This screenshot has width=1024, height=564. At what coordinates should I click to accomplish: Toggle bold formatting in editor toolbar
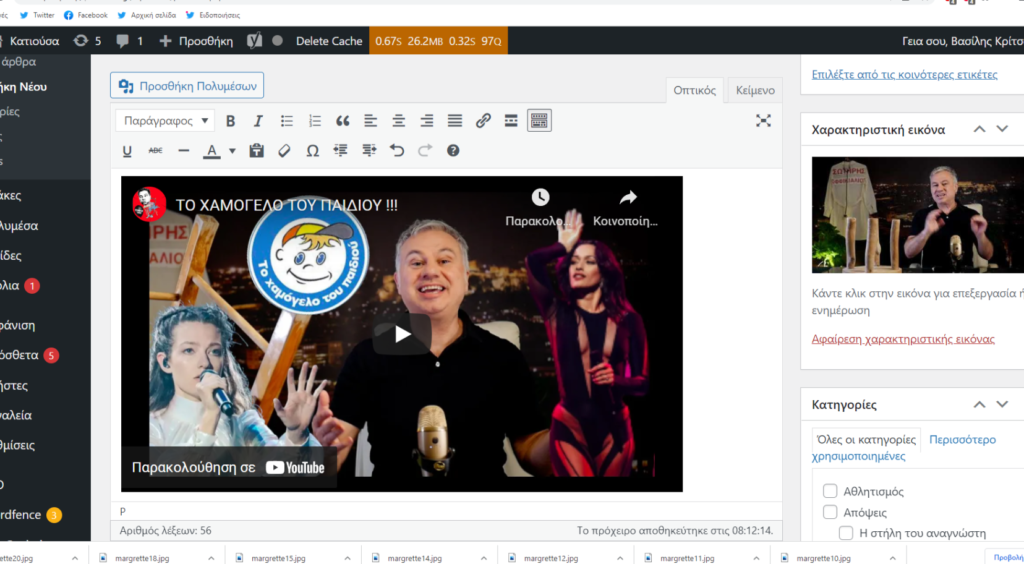coord(230,121)
